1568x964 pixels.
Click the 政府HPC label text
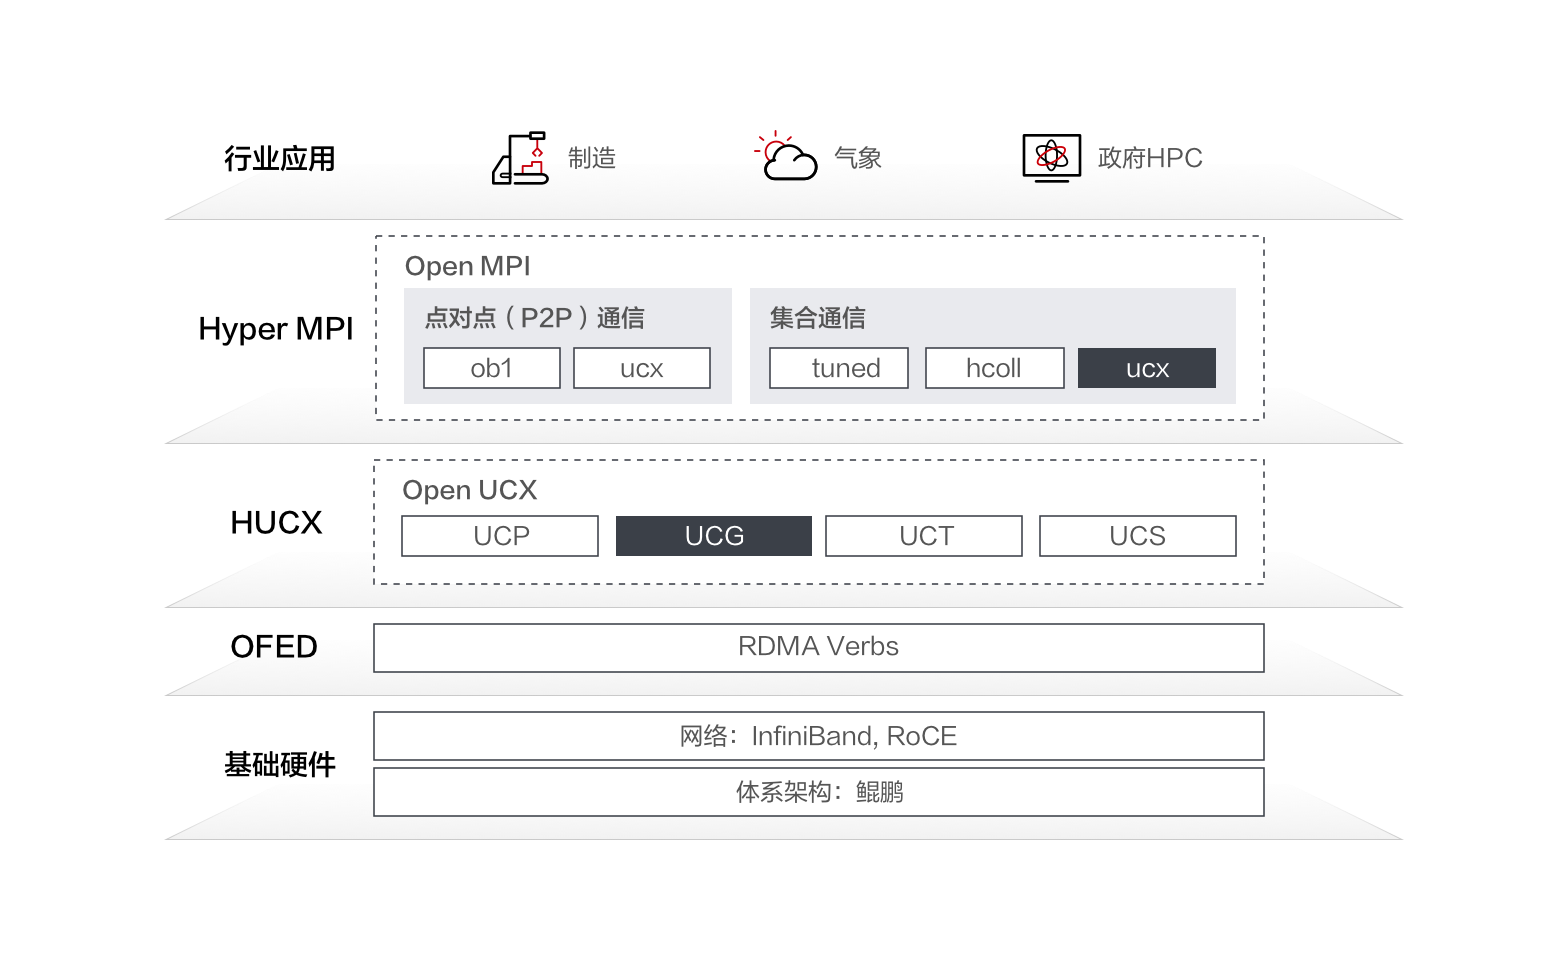pos(1150,158)
